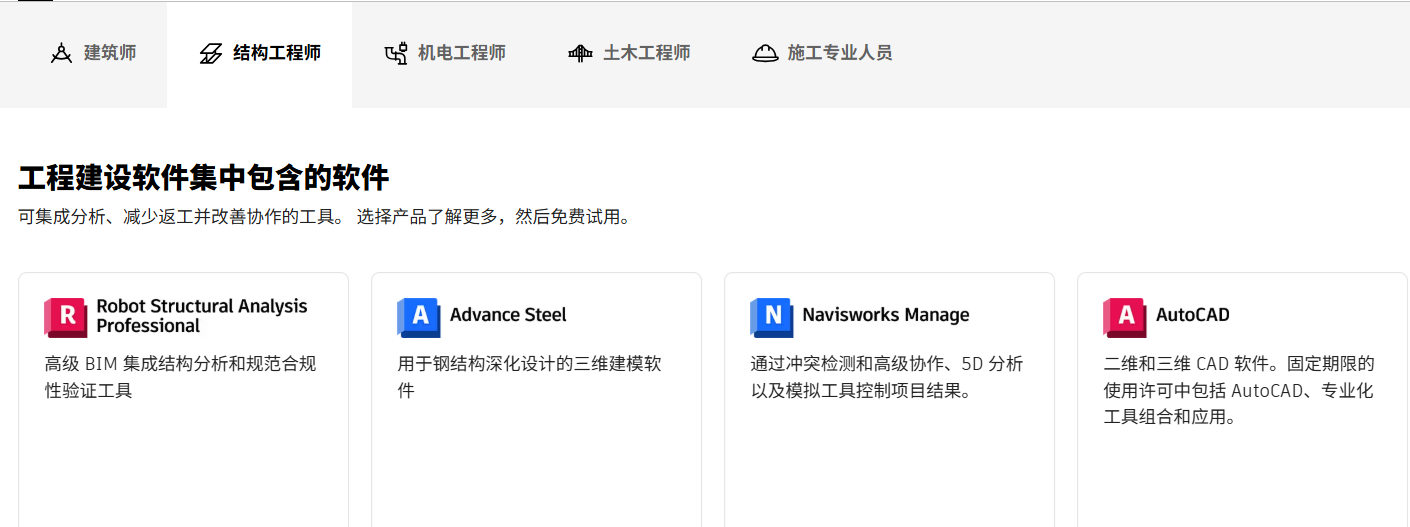Click the construction hard hat icon
The height and width of the screenshot is (527, 1410).
pos(765,54)
